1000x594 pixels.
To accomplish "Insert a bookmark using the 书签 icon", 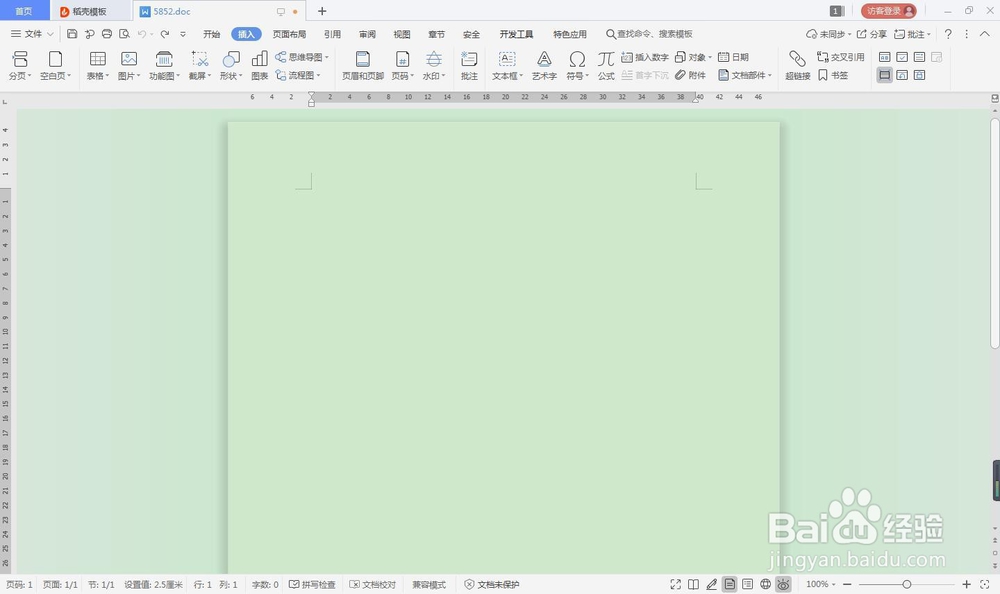I will (x=834, y=74).
